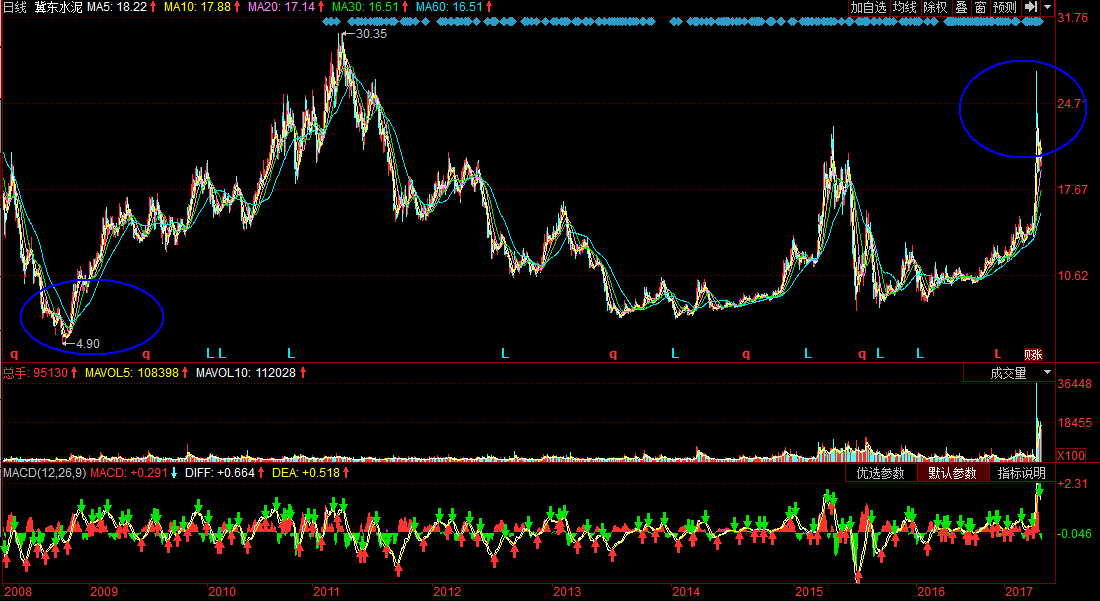
Task: Click the MACD(12,26,9) indicator label
Action: coord(45,473)
